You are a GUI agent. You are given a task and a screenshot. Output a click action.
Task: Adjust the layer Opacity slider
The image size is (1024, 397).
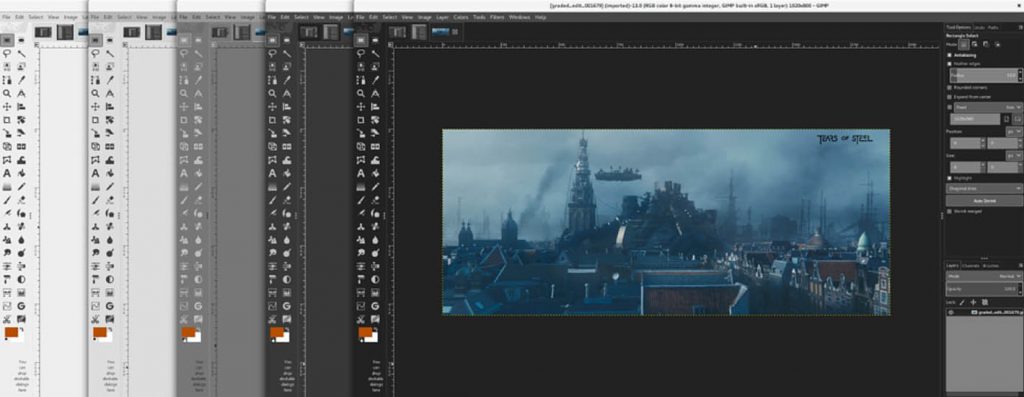[x=984, y=288]
